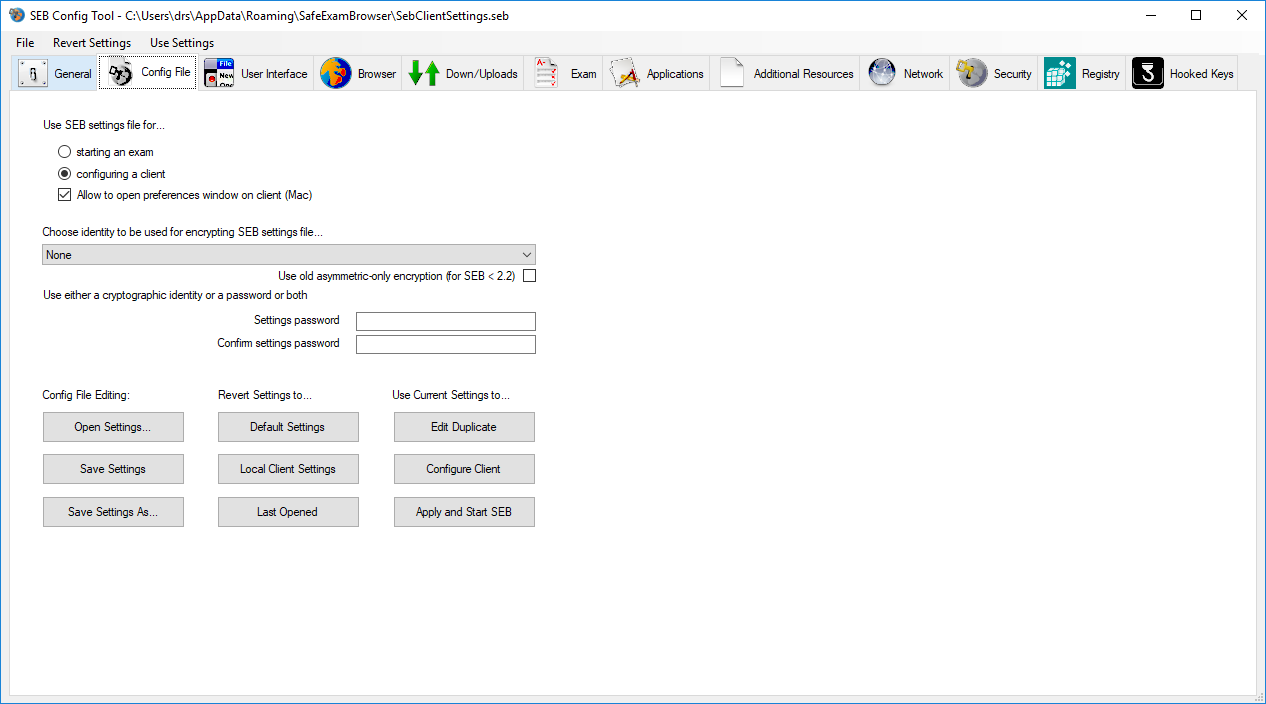Image resolution: width=1266 pixels, height=704 pixels.
Task: Switch to the Security tab
Action: point(994,74)
